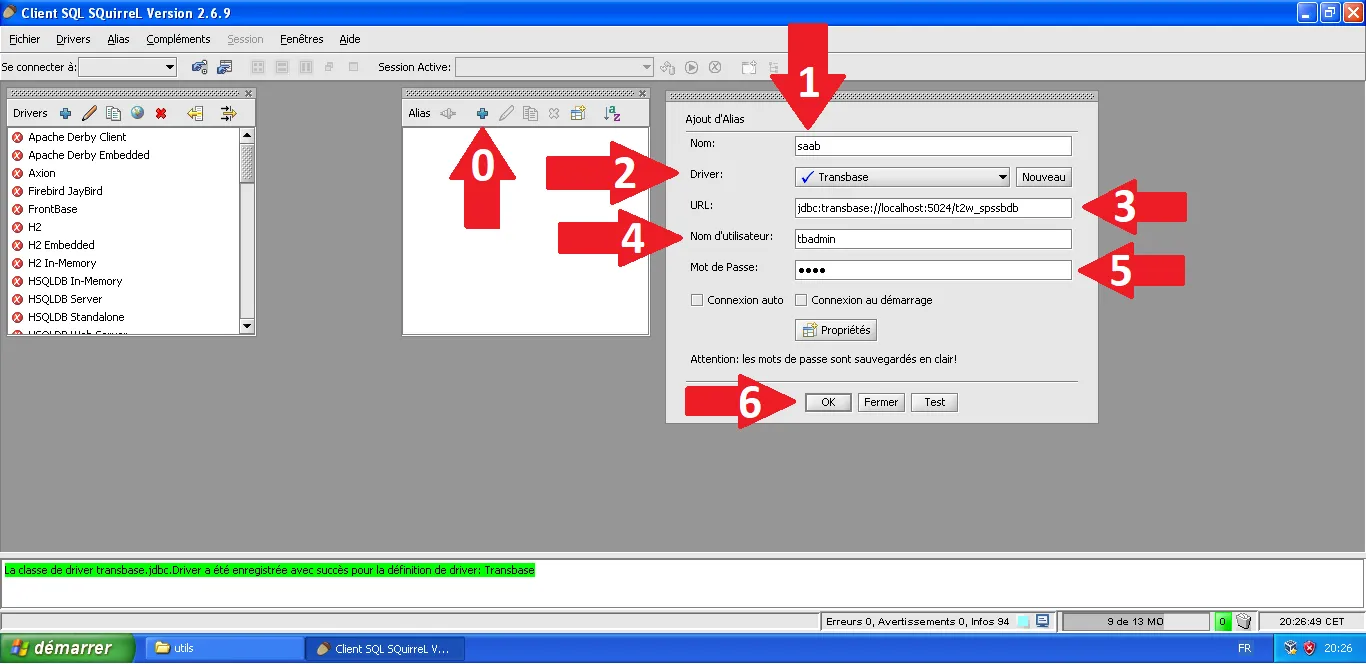1366x664 pixels.
Task: Click the modify driver pencil icon
Action: pyautogui.click(x=88, y=113)
